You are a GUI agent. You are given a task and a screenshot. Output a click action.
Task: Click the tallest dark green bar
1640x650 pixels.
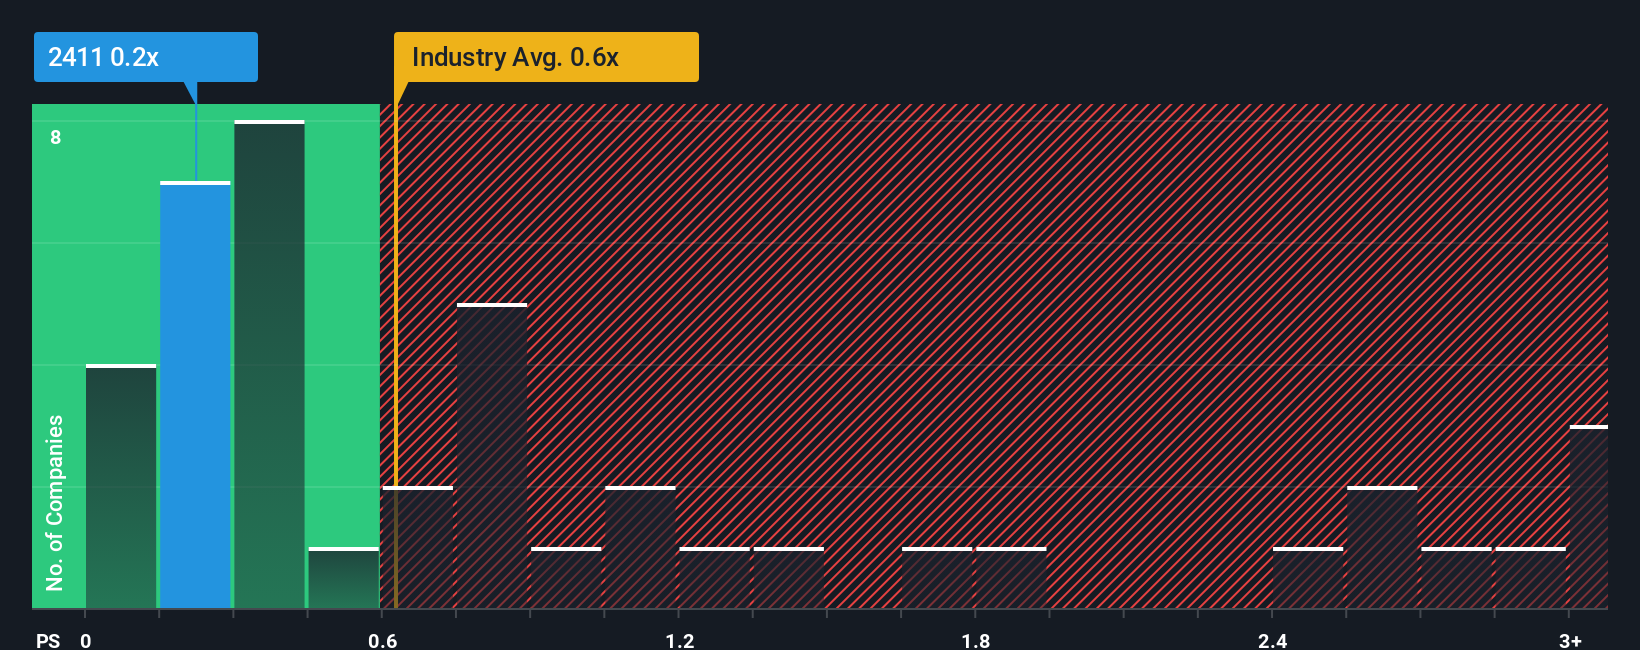click(269, 364)
